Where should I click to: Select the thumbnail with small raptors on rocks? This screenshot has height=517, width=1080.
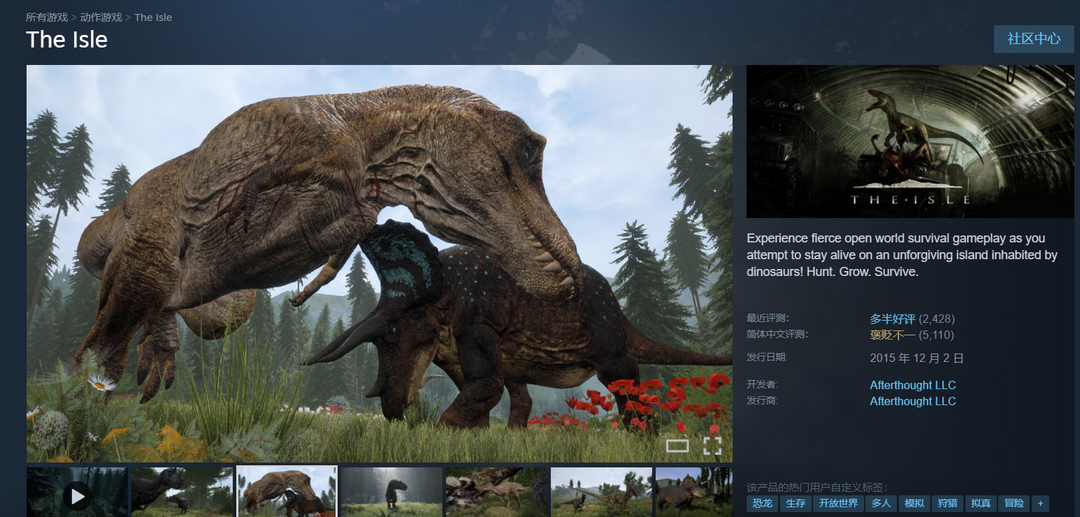(497, 492)
